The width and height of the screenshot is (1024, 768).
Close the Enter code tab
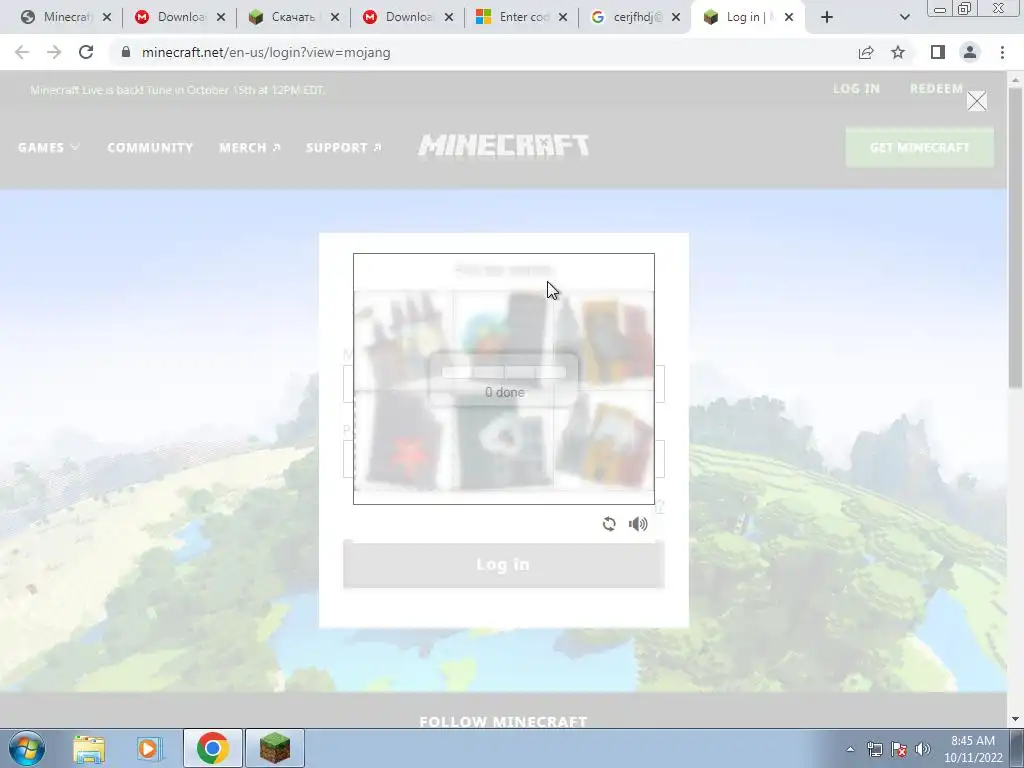(x=563, y=17)
